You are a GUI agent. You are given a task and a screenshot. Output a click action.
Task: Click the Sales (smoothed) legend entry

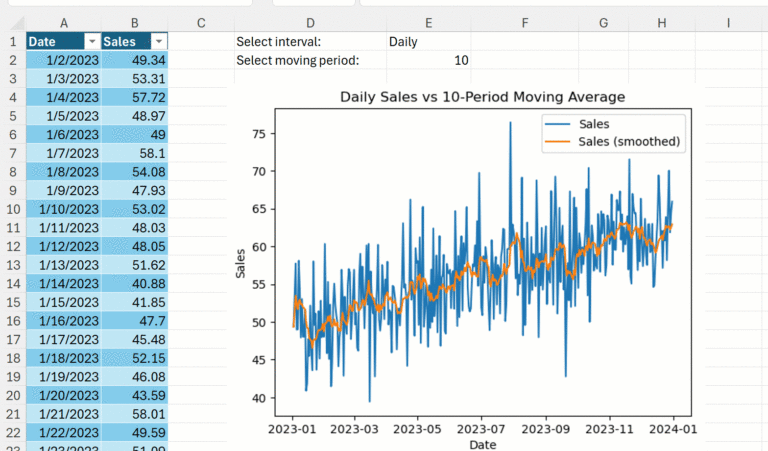pos(630,142)
